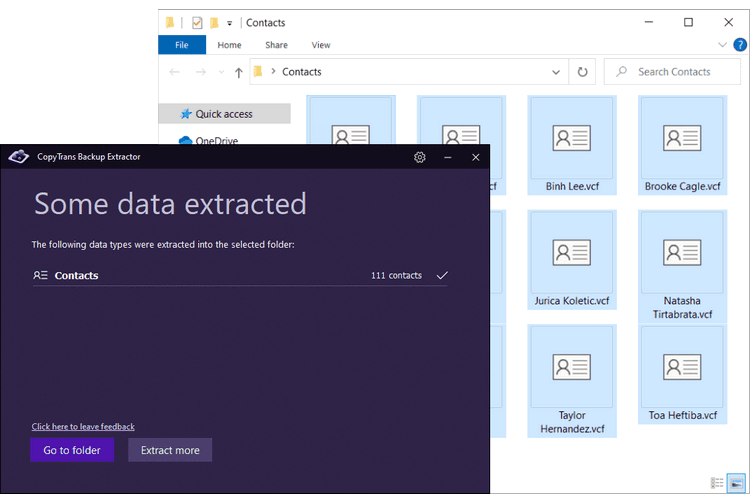Viewport: 750px width, 494px height.
Task: Click the Properties quick access toolbar icon
Action: [197, 22]
